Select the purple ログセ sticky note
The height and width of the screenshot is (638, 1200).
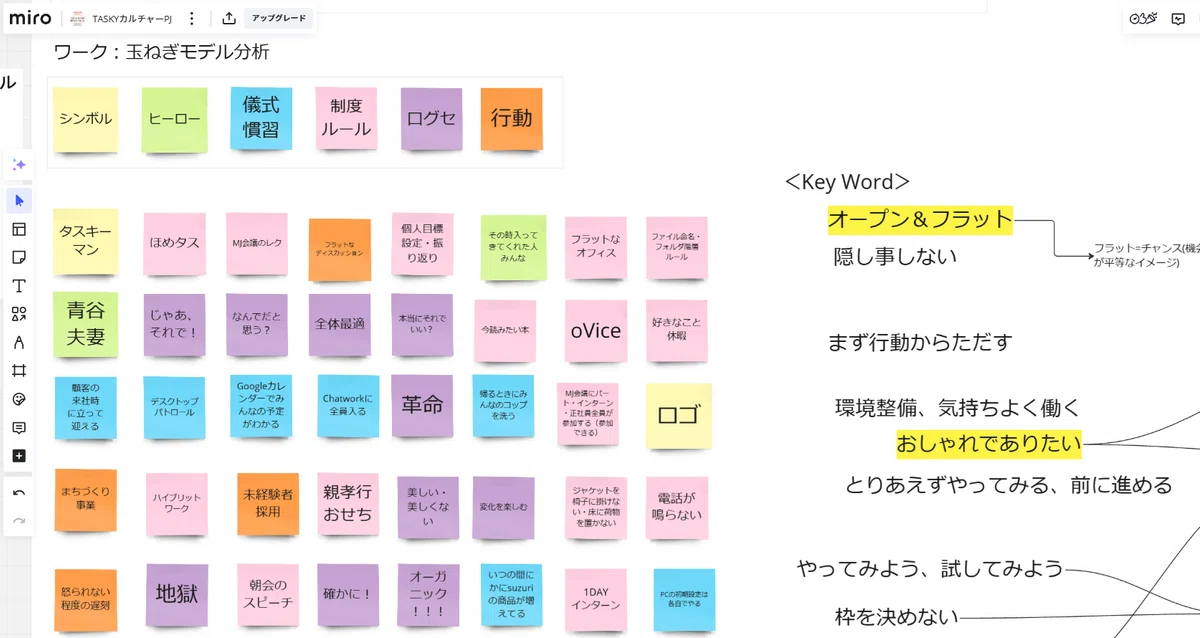(x=432, y=118)
